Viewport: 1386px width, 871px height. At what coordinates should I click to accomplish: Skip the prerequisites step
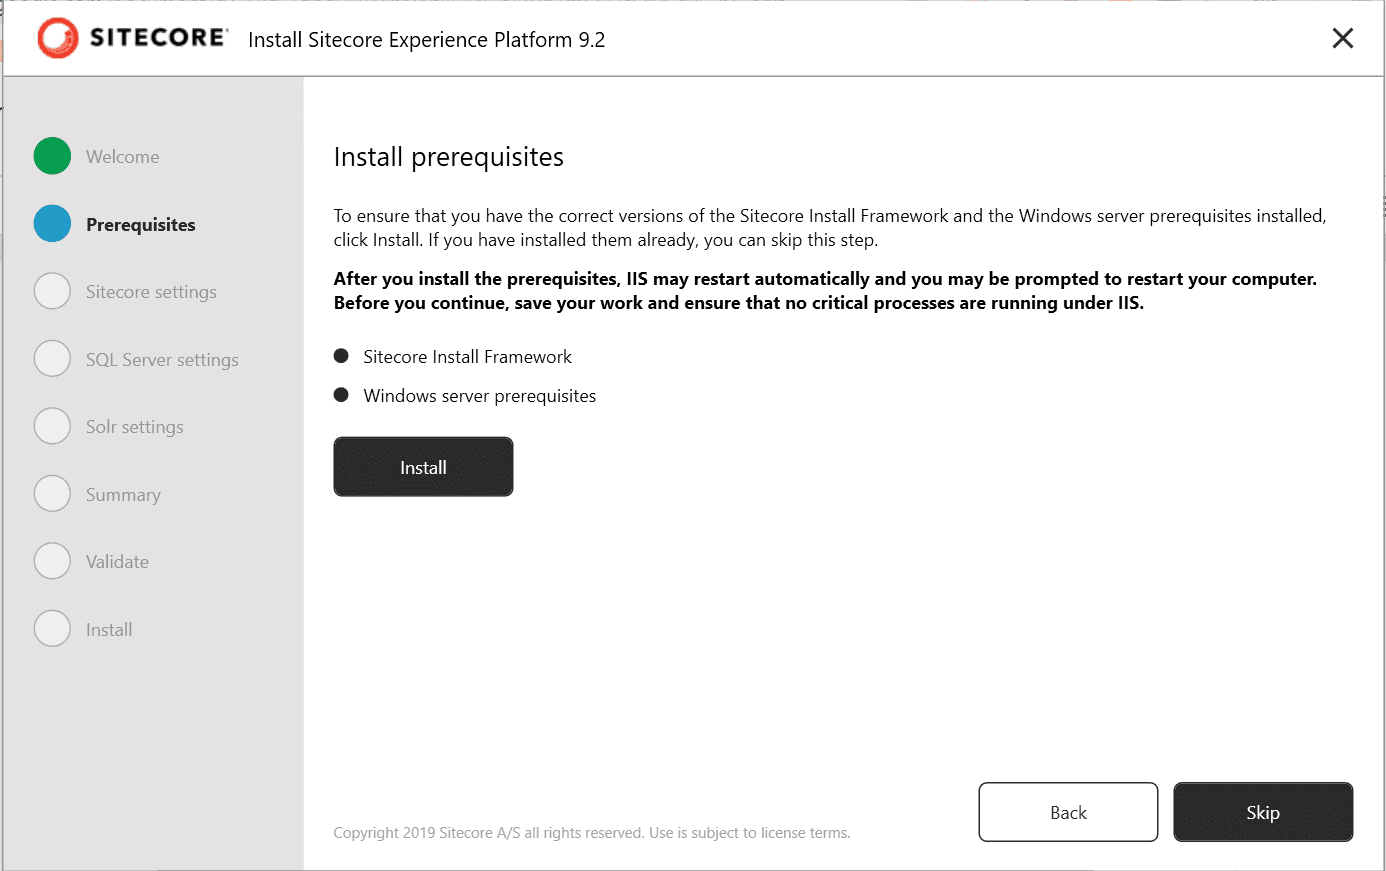(x=1263, y=812)
